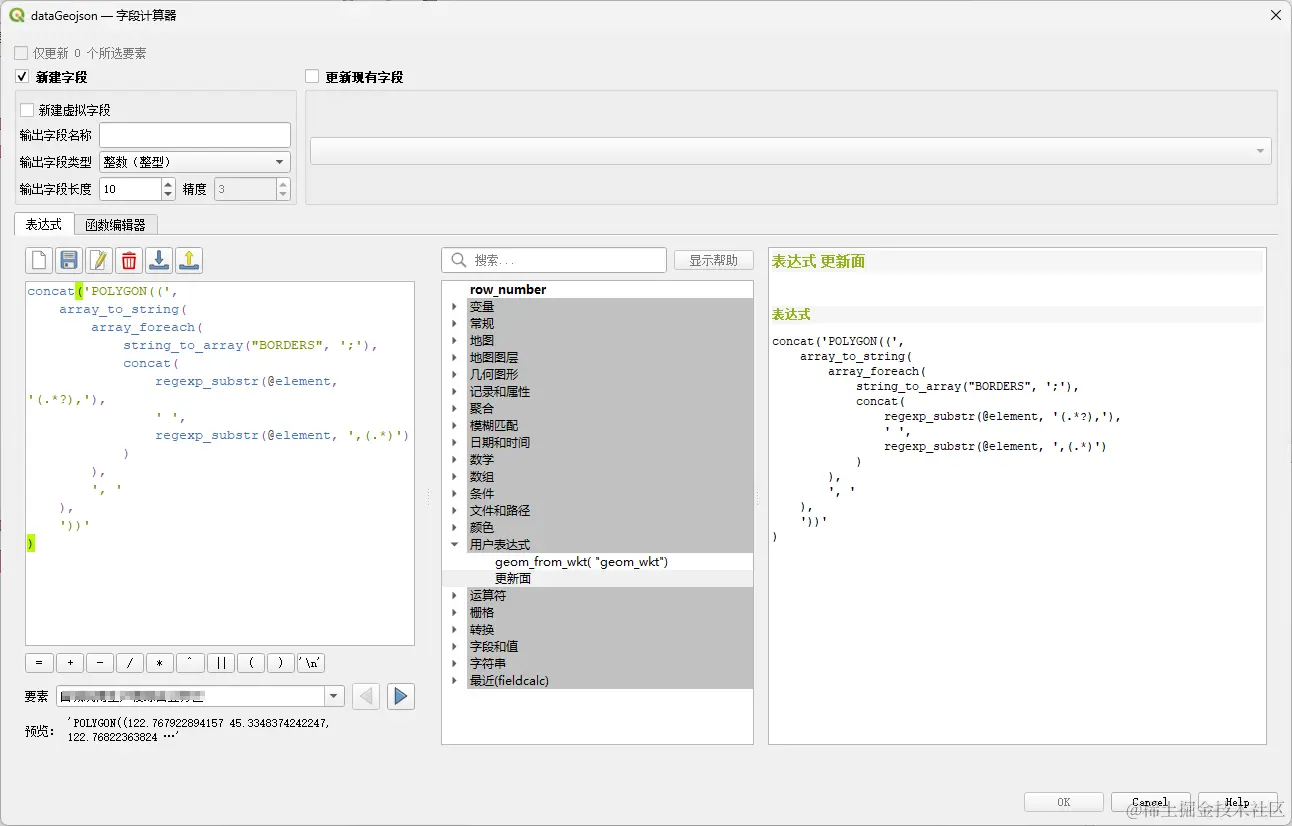Click the import user expressions icon

point(159,261)
